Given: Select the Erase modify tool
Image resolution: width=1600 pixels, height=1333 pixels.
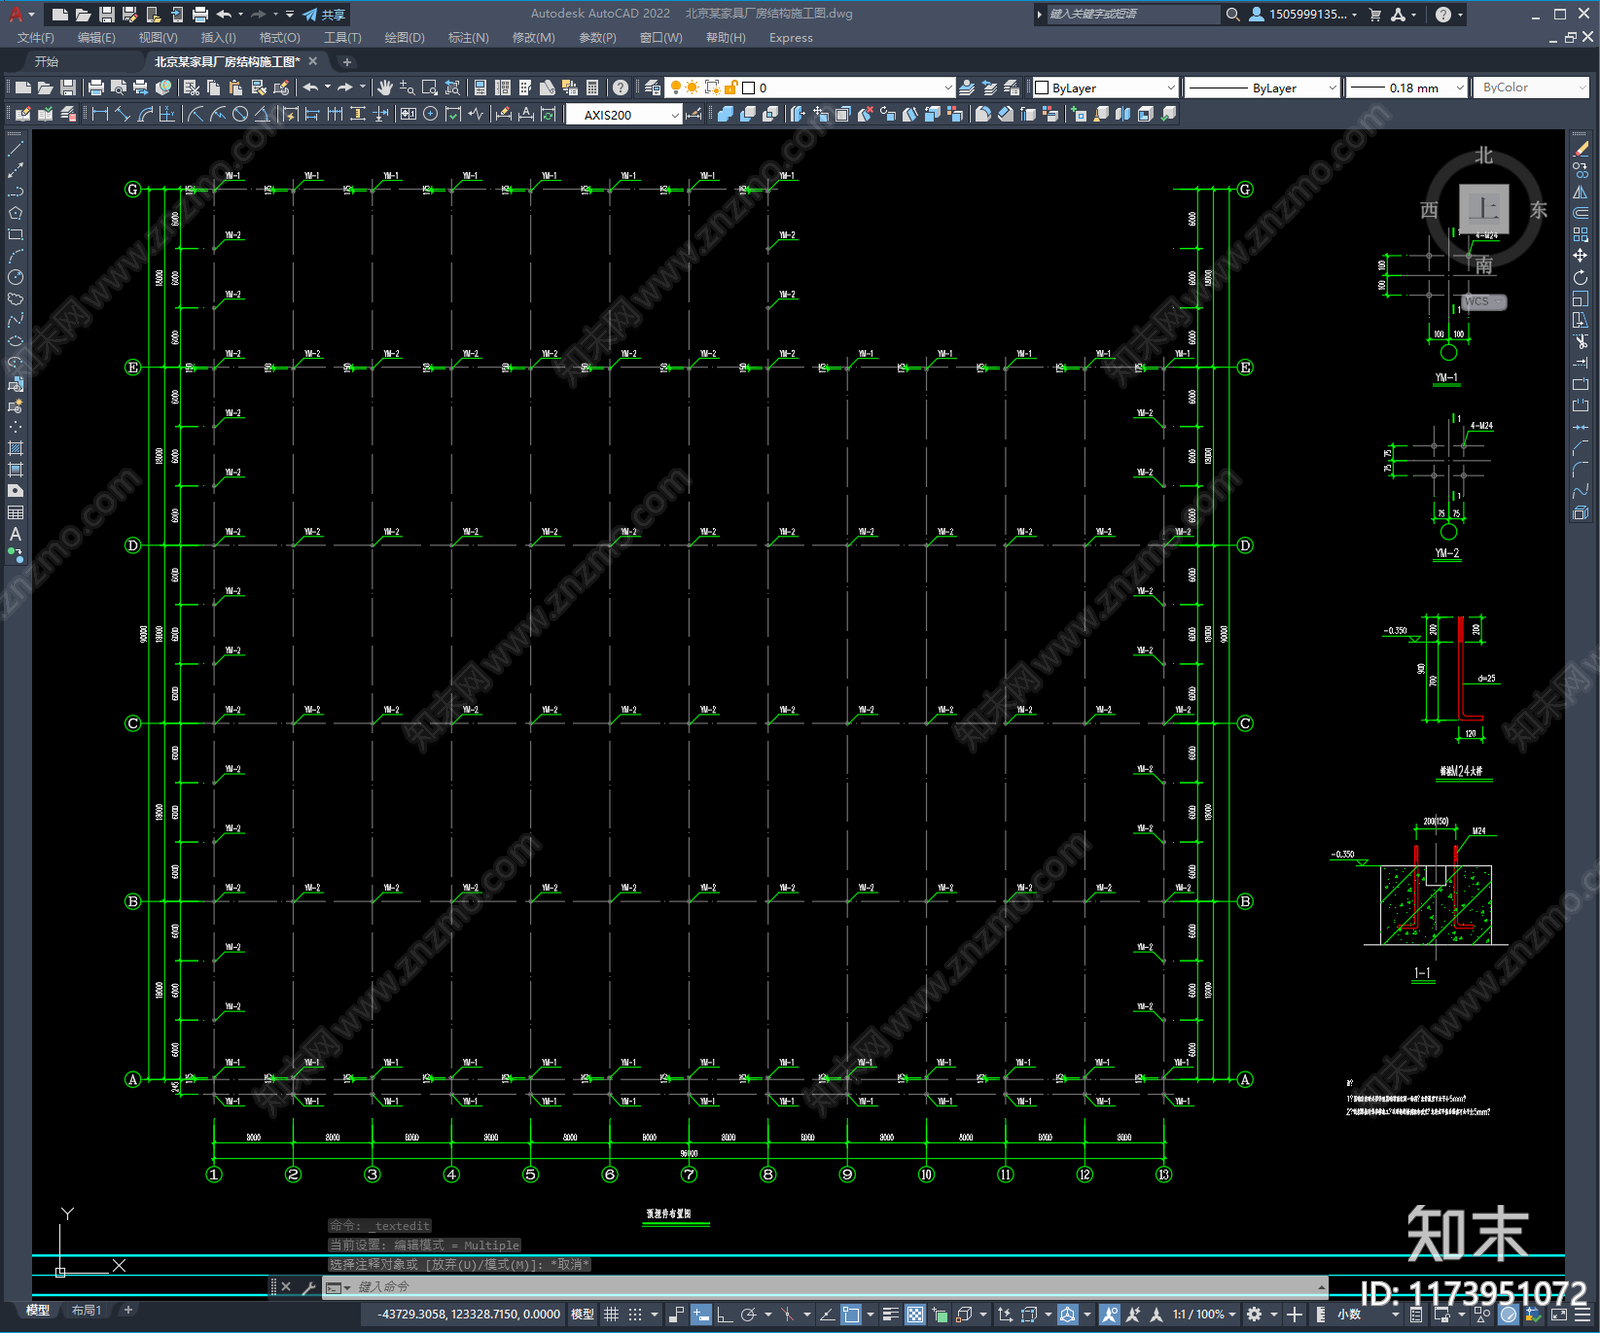Looking at the screenshot, I should pos(1580,148).
